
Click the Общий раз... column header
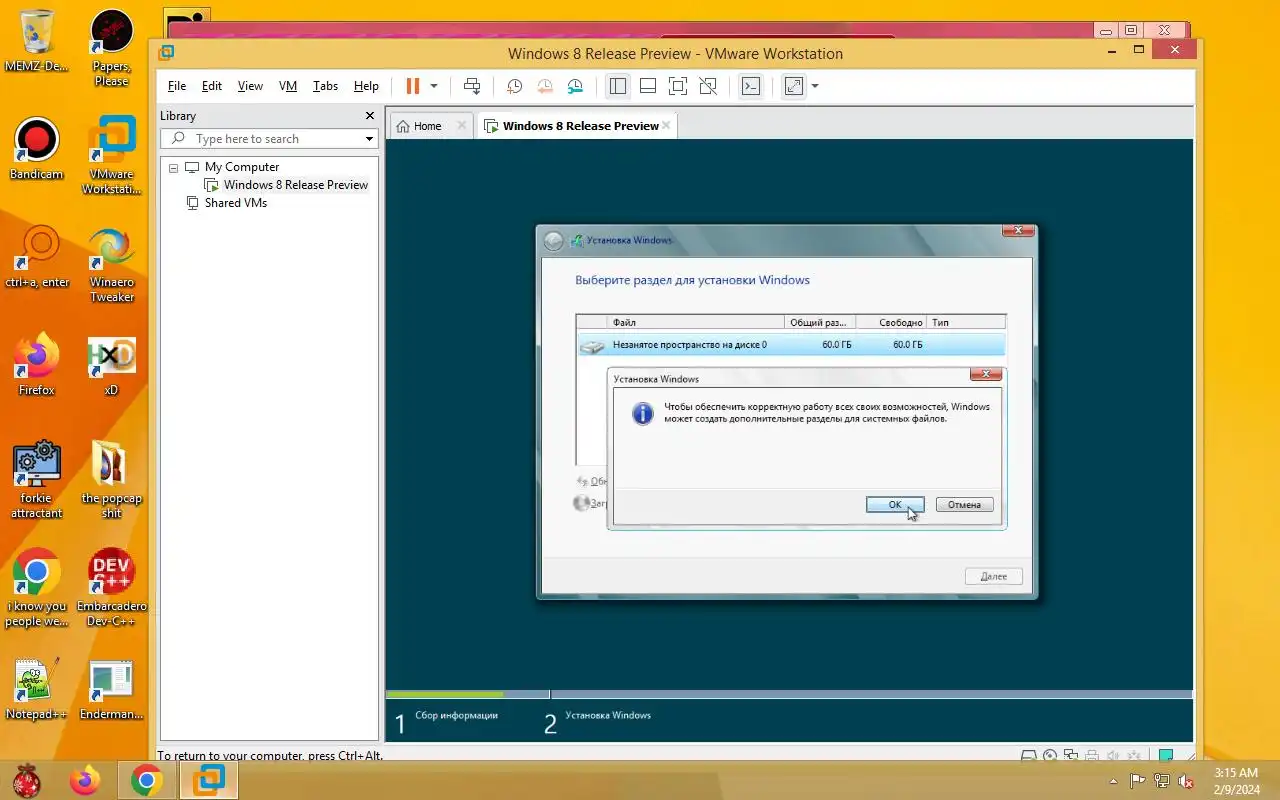pos(821,322)
